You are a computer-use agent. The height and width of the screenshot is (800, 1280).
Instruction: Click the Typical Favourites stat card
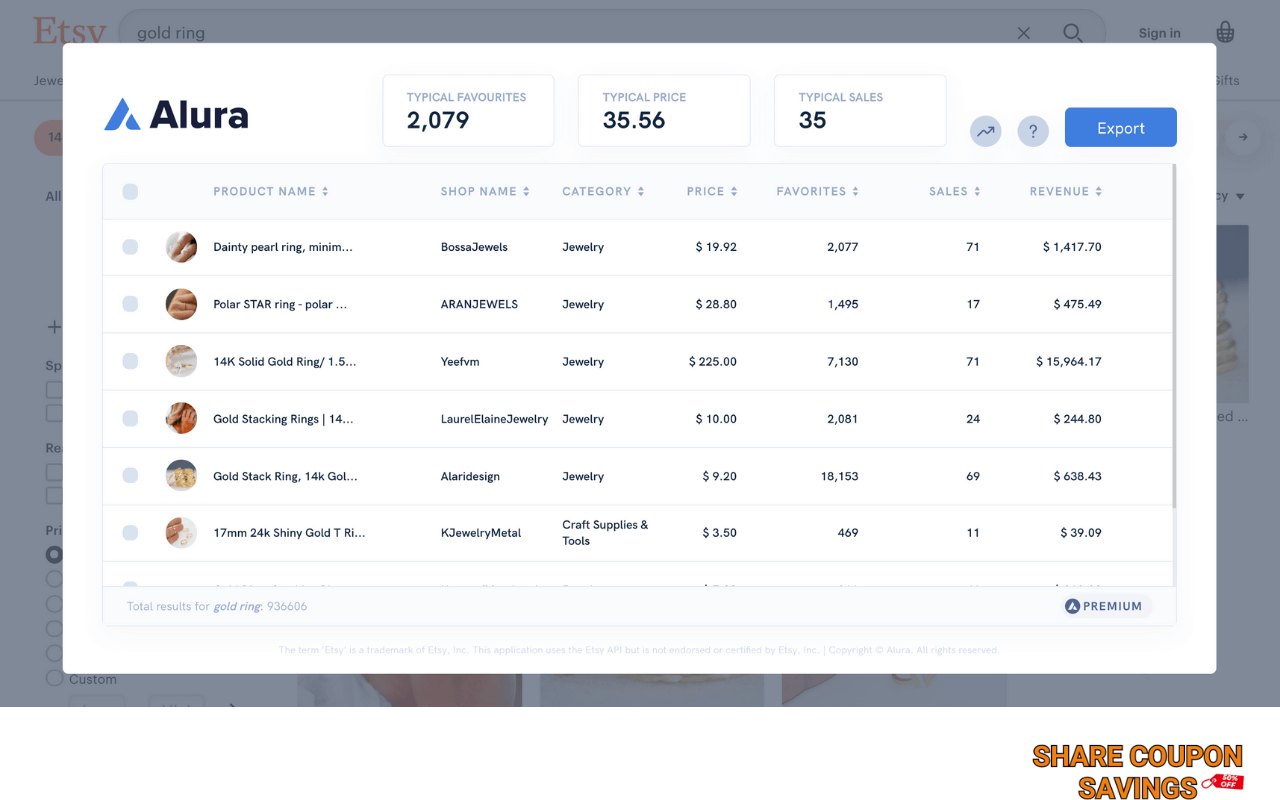[468, 111]
